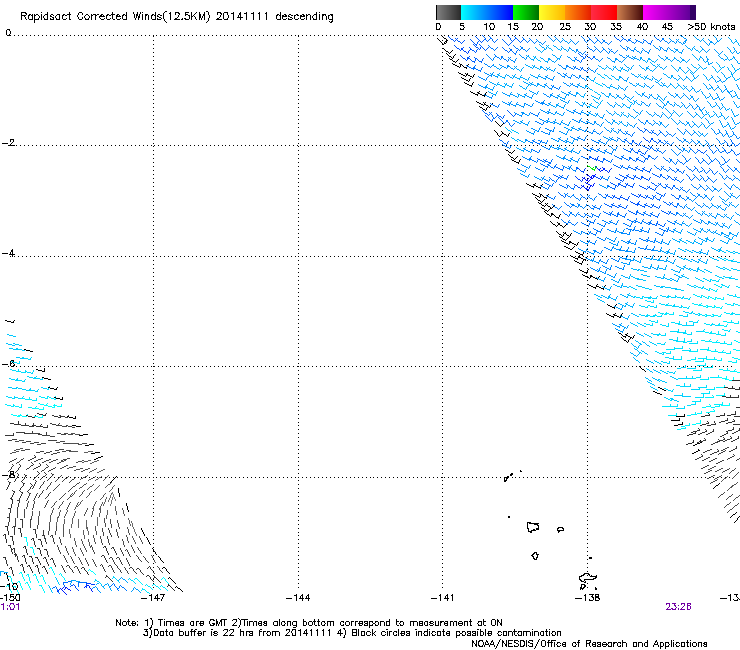Click the dark purple 45-50 knots legend segment

click(682, 12)
